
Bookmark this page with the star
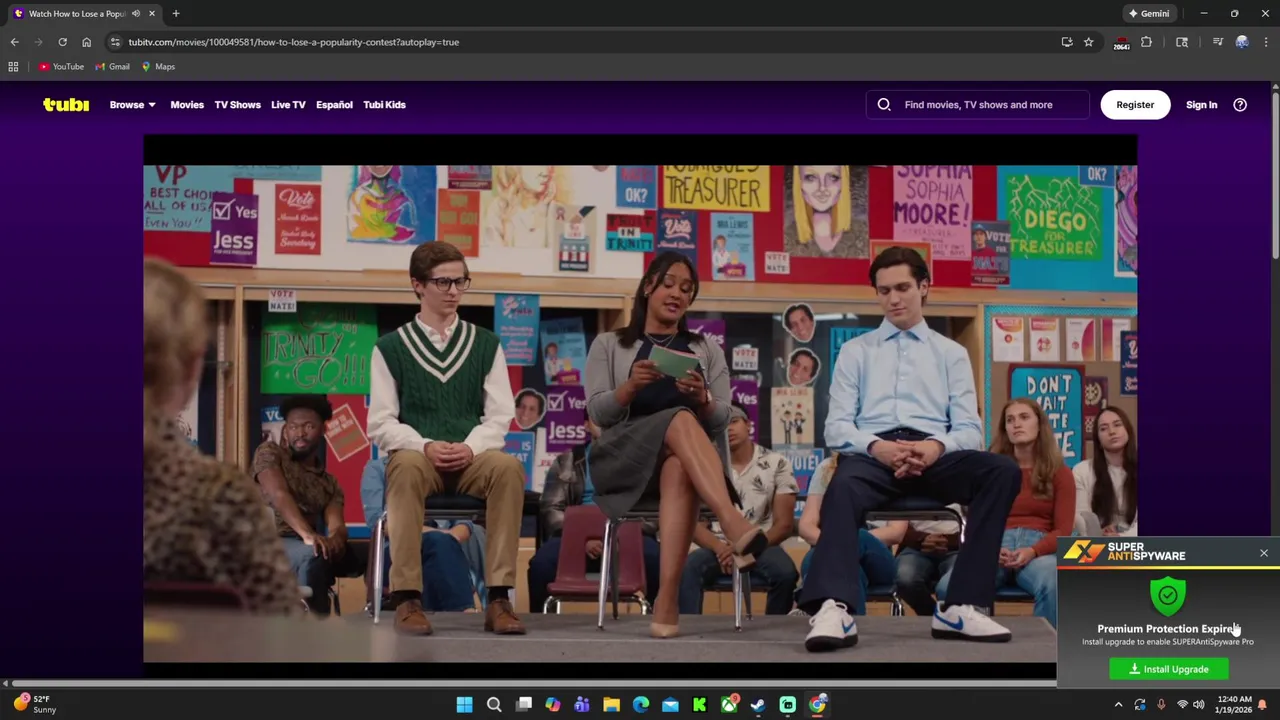pyautogui.click(x=1088, y=42)
